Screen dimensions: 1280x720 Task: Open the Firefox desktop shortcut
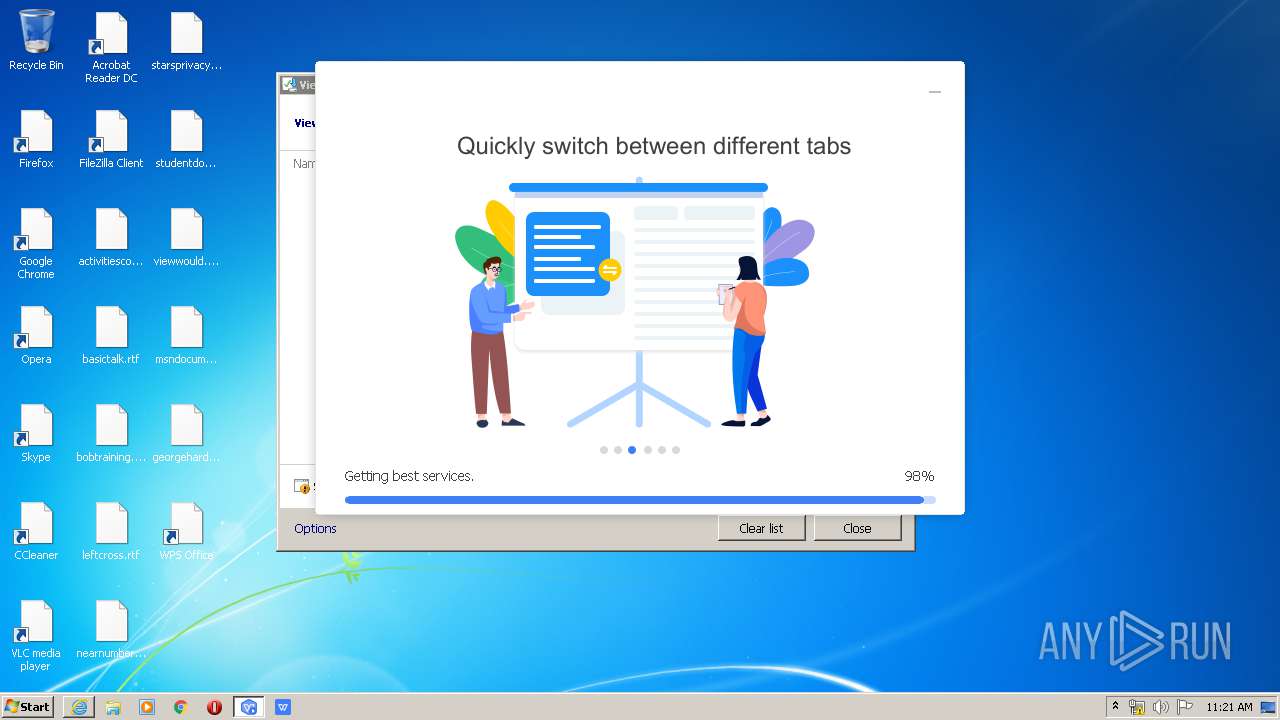pyautogui.click(x=36, y=138)
